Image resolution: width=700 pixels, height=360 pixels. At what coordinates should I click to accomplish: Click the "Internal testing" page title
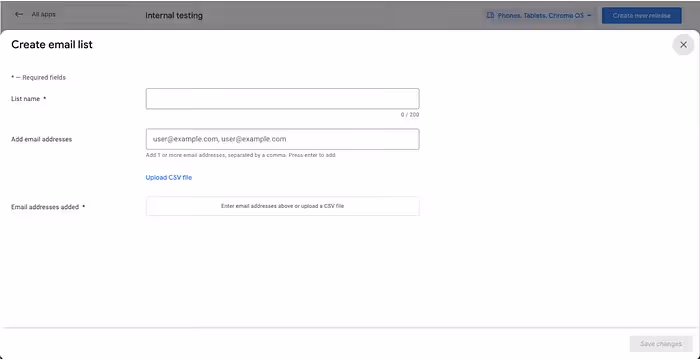coord(174,16)
